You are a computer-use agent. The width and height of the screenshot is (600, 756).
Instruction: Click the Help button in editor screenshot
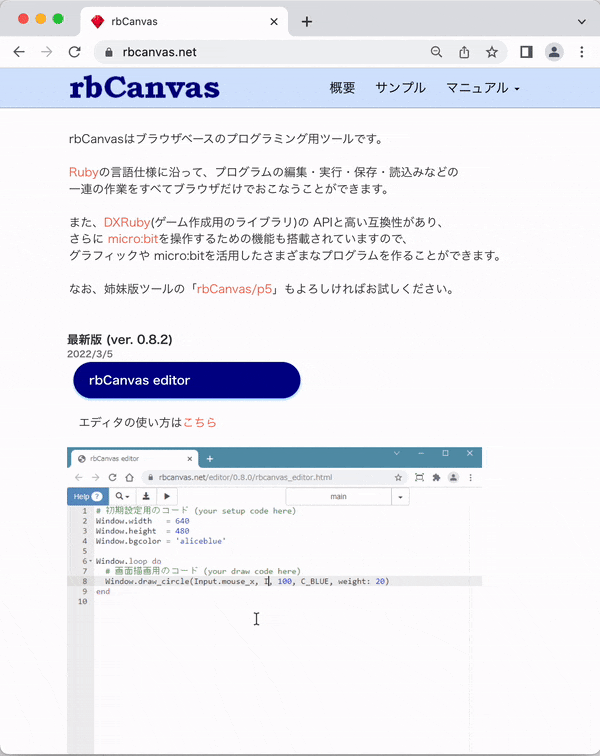tap(88, 497)
